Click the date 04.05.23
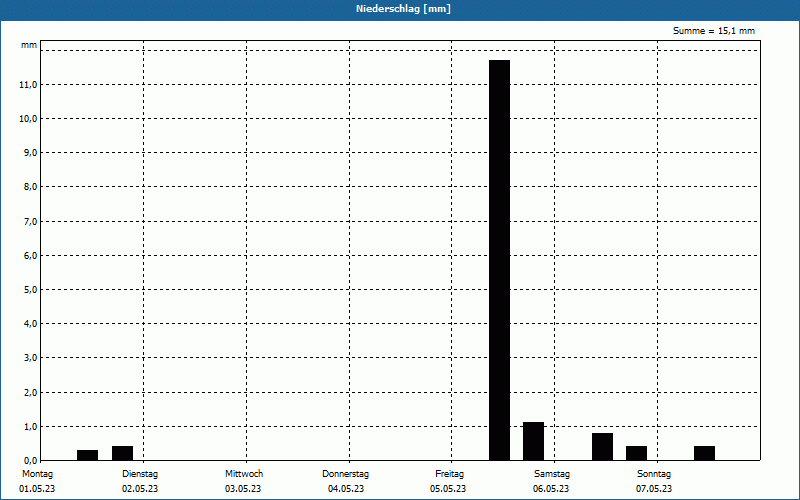 click(346, 489)
